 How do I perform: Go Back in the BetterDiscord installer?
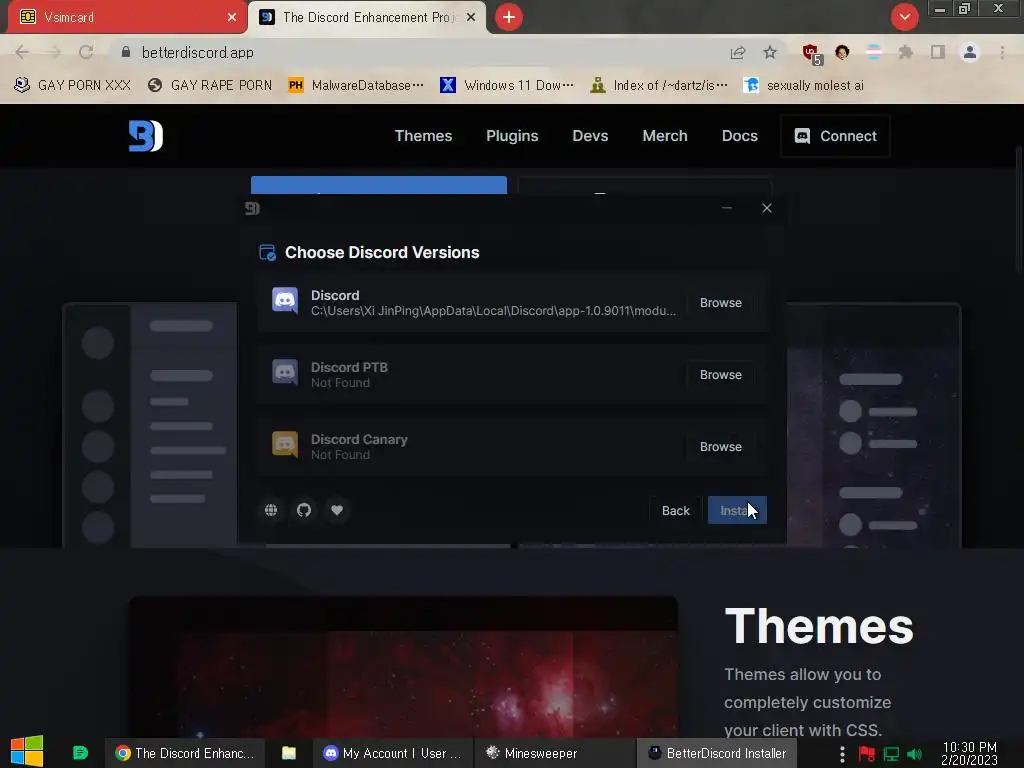[675, 511]
